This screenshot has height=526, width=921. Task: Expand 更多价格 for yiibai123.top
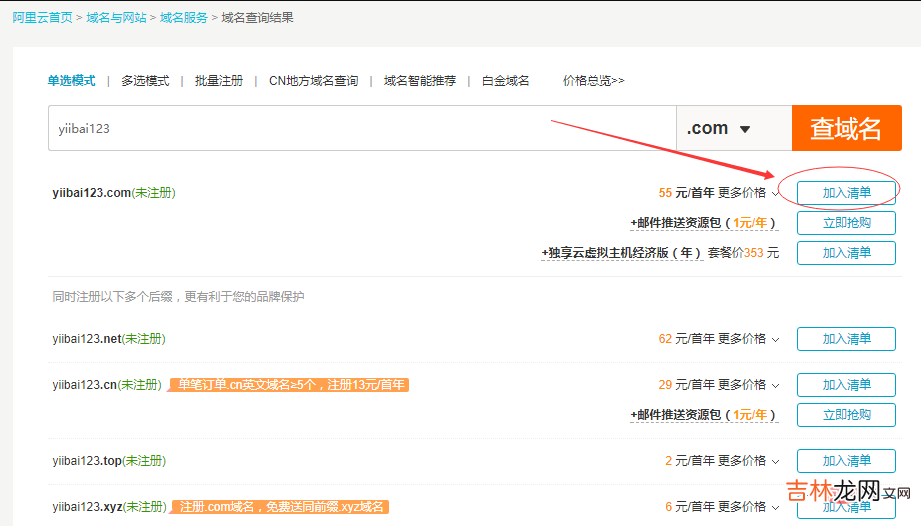[748, 461]
